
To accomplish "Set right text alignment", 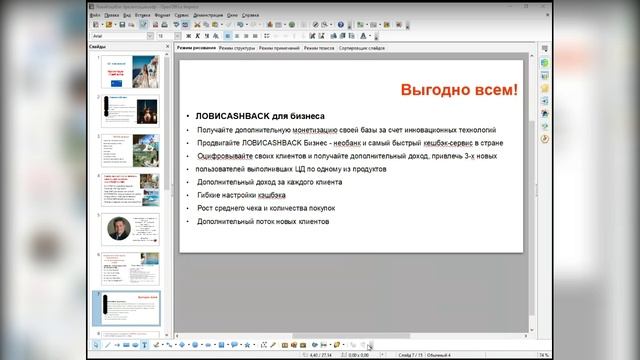I will [246, 36].
